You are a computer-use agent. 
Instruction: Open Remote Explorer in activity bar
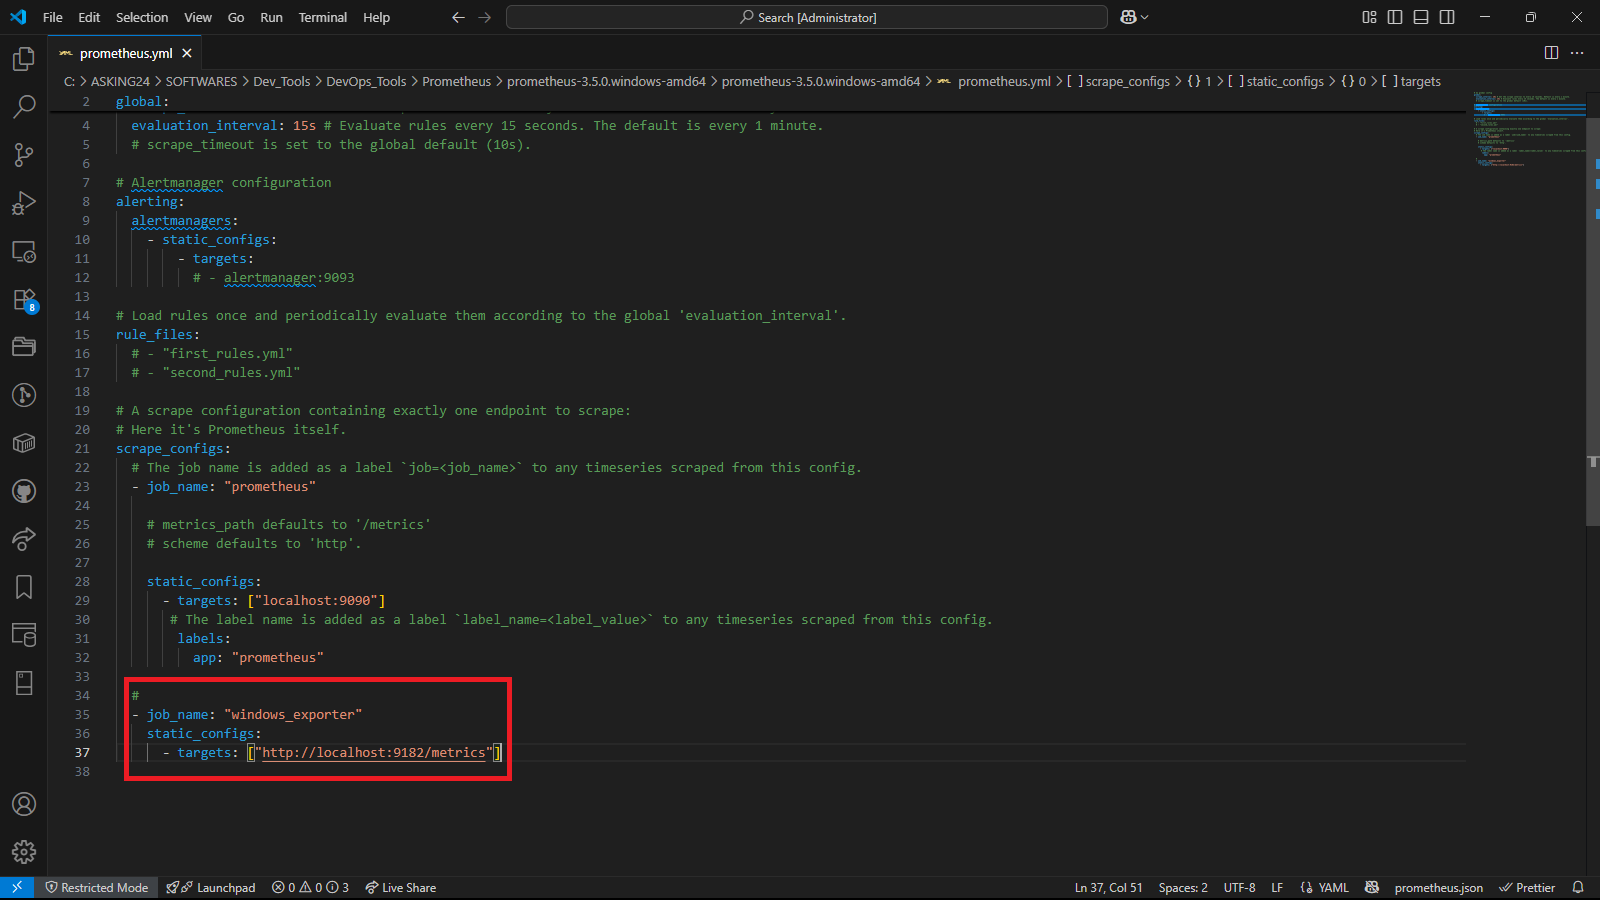(x=24, y=251)
